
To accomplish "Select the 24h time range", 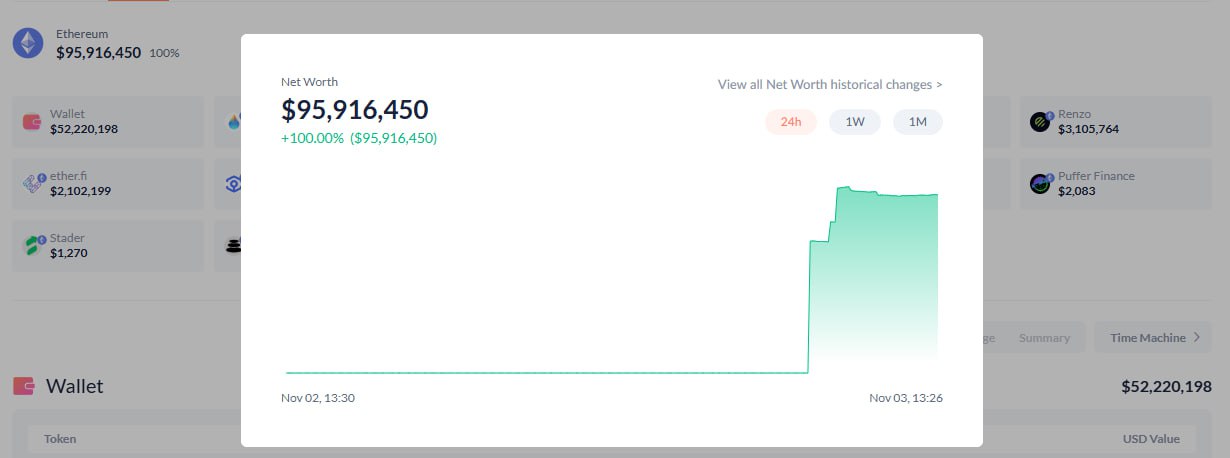I will 791,122.
